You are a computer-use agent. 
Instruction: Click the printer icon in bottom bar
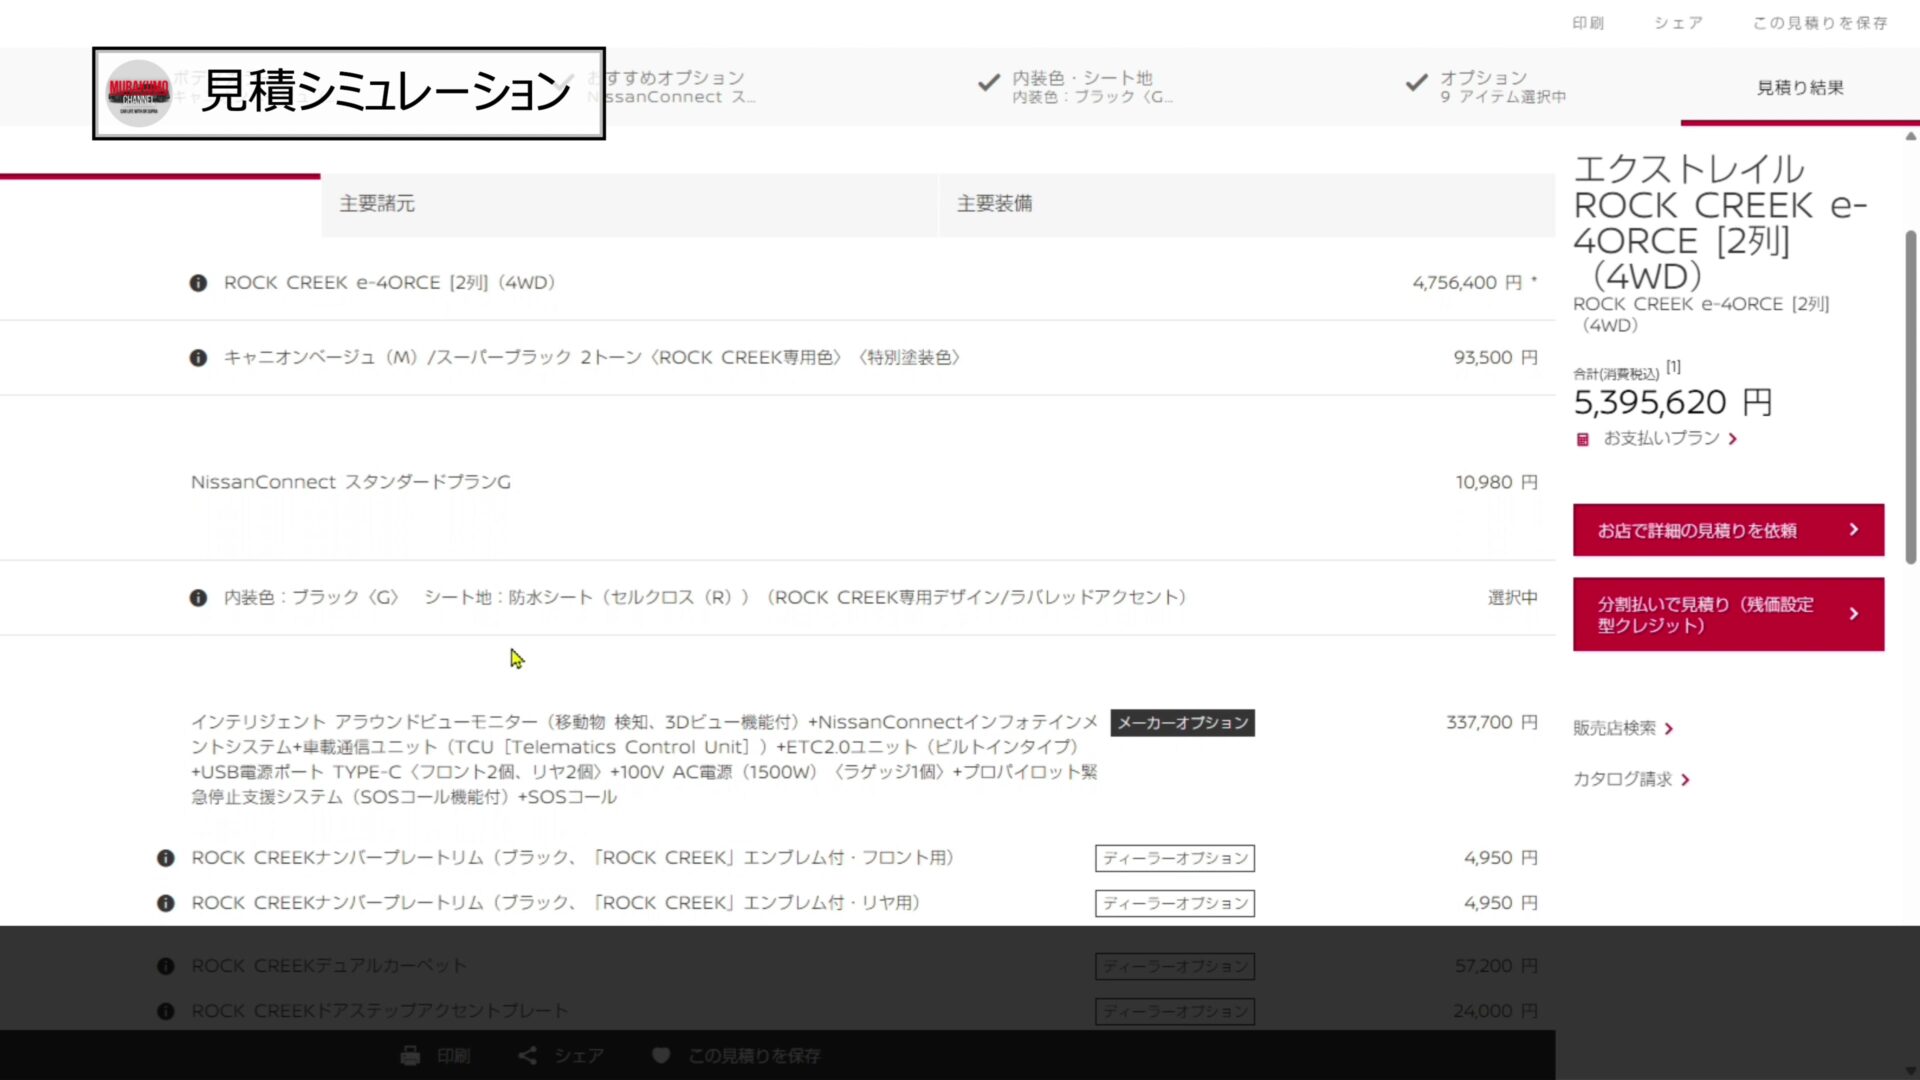[x=410, y=1056]
